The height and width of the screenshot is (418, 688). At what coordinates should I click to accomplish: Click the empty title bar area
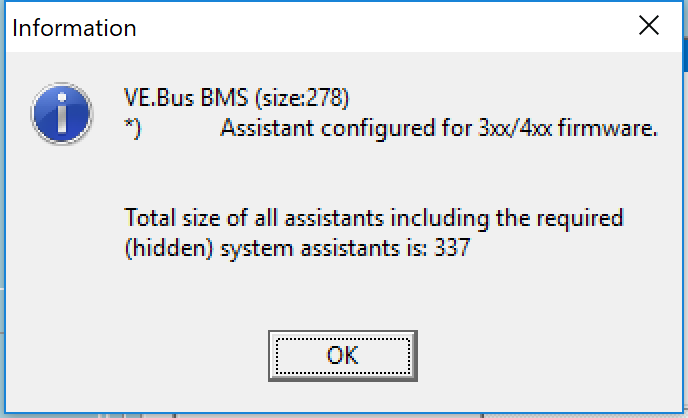click(382, 27)
